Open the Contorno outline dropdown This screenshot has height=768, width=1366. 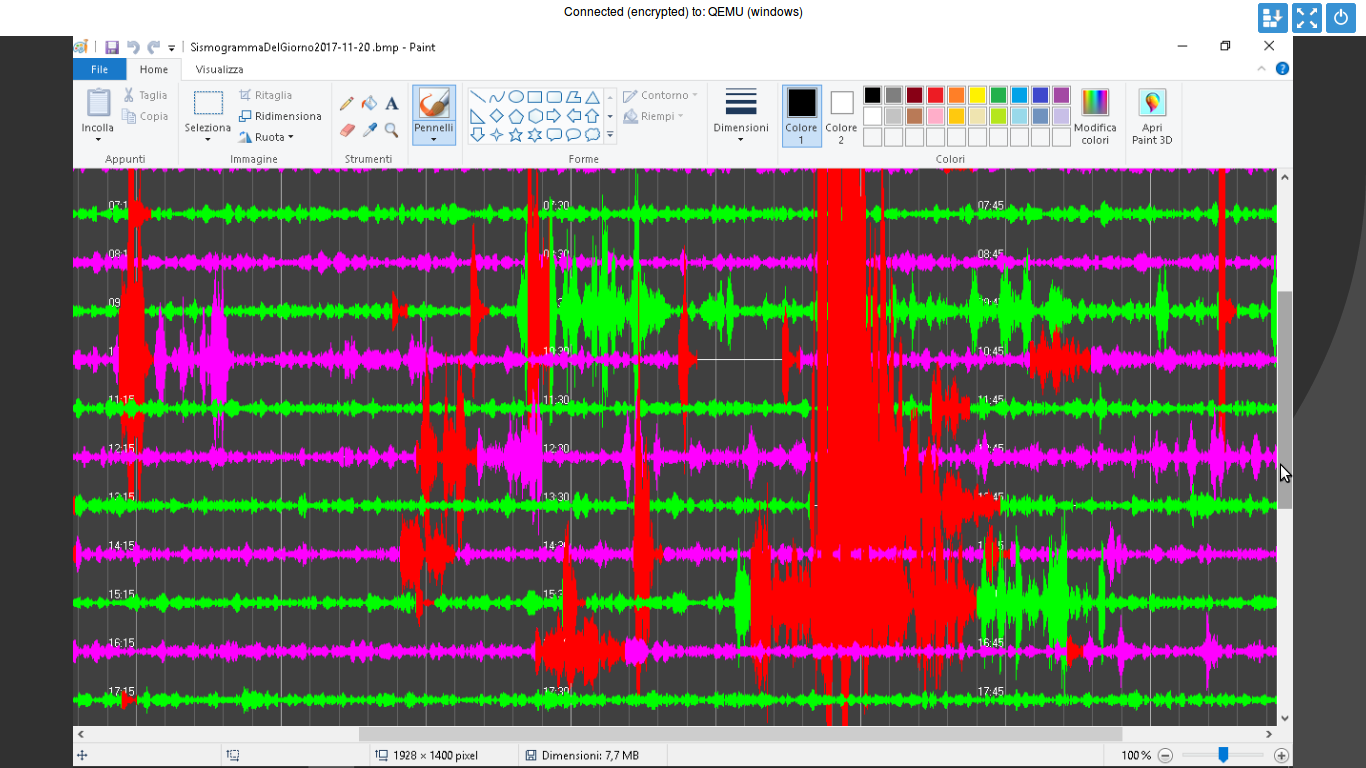point(661,95)
